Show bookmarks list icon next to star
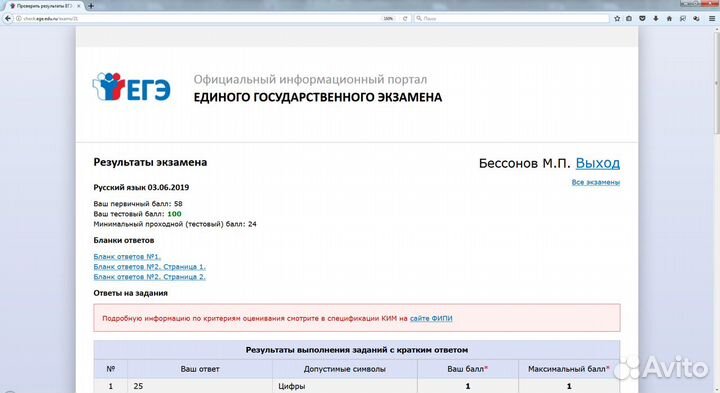The height and width of the screenshot is (393, 720). pyautogui.click(x=629, y=18)
